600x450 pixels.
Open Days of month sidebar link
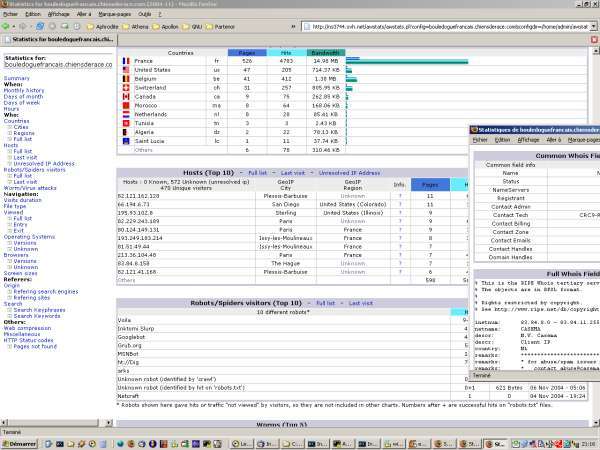click(23, 96)
